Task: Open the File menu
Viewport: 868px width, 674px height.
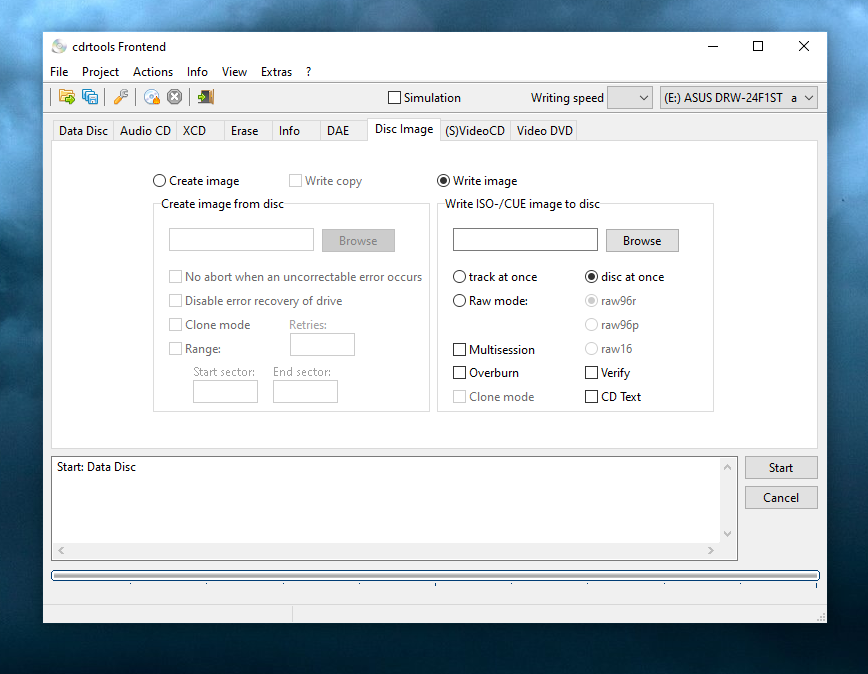Action: pyautogui.click(x=59, y=72)
